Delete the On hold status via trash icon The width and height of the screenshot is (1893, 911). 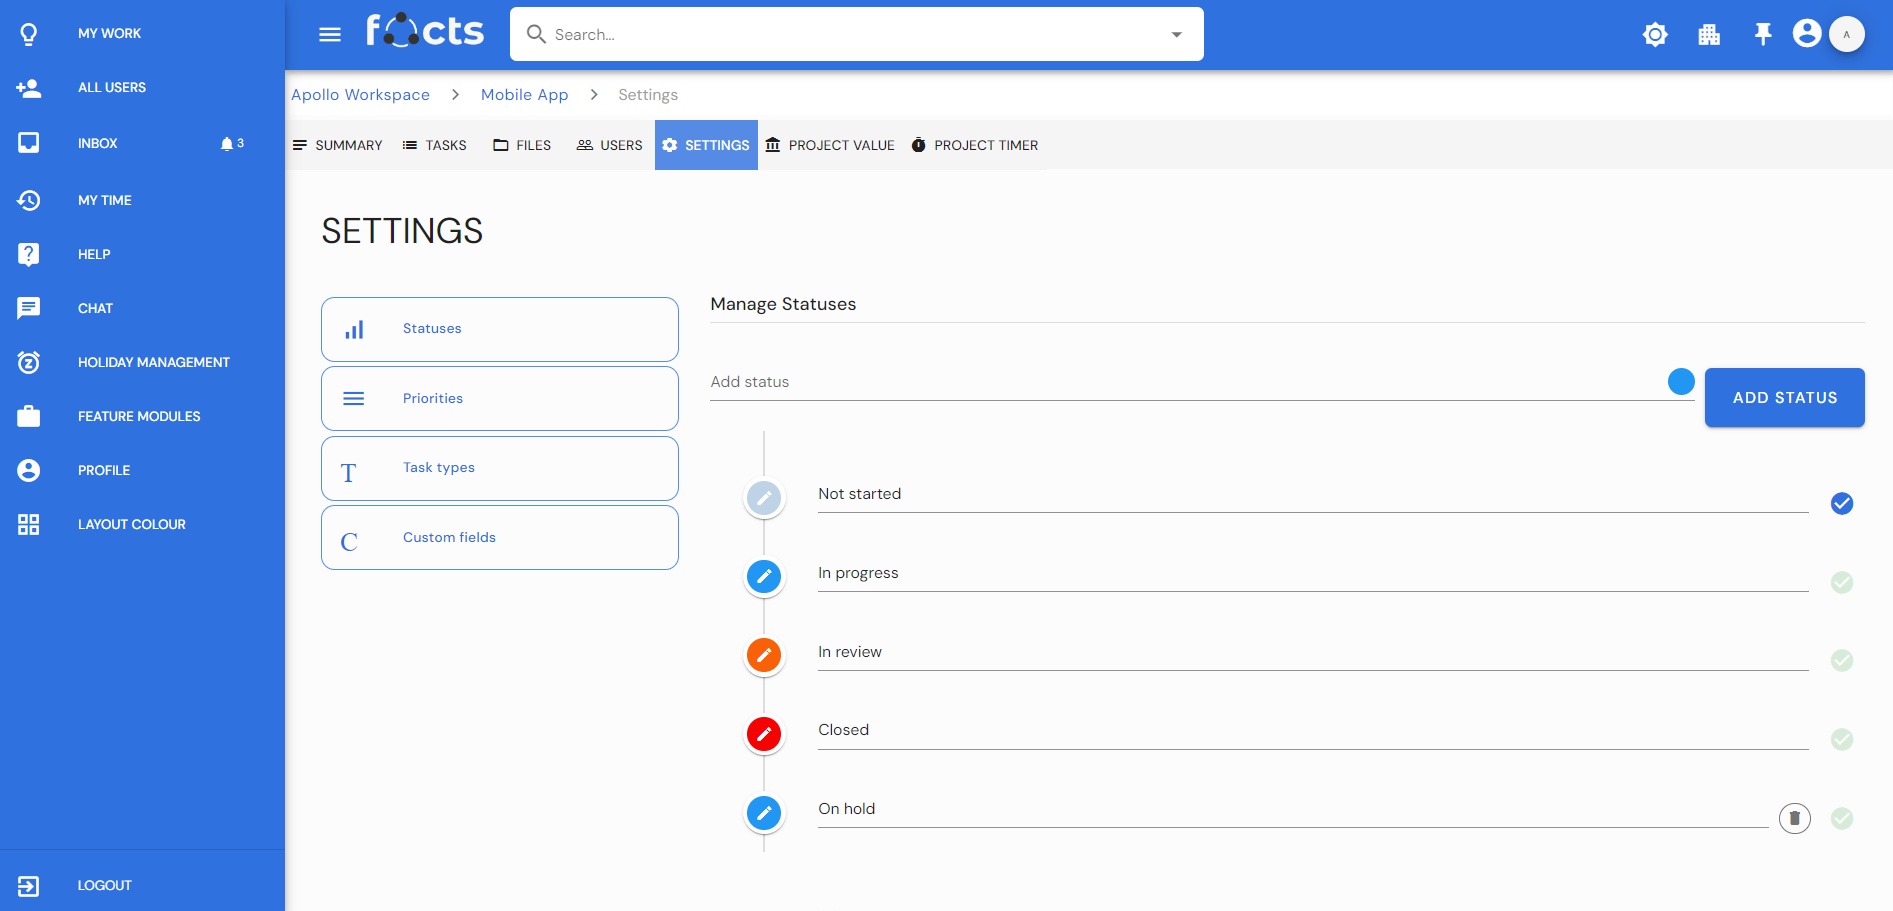tap(1794, 818)
